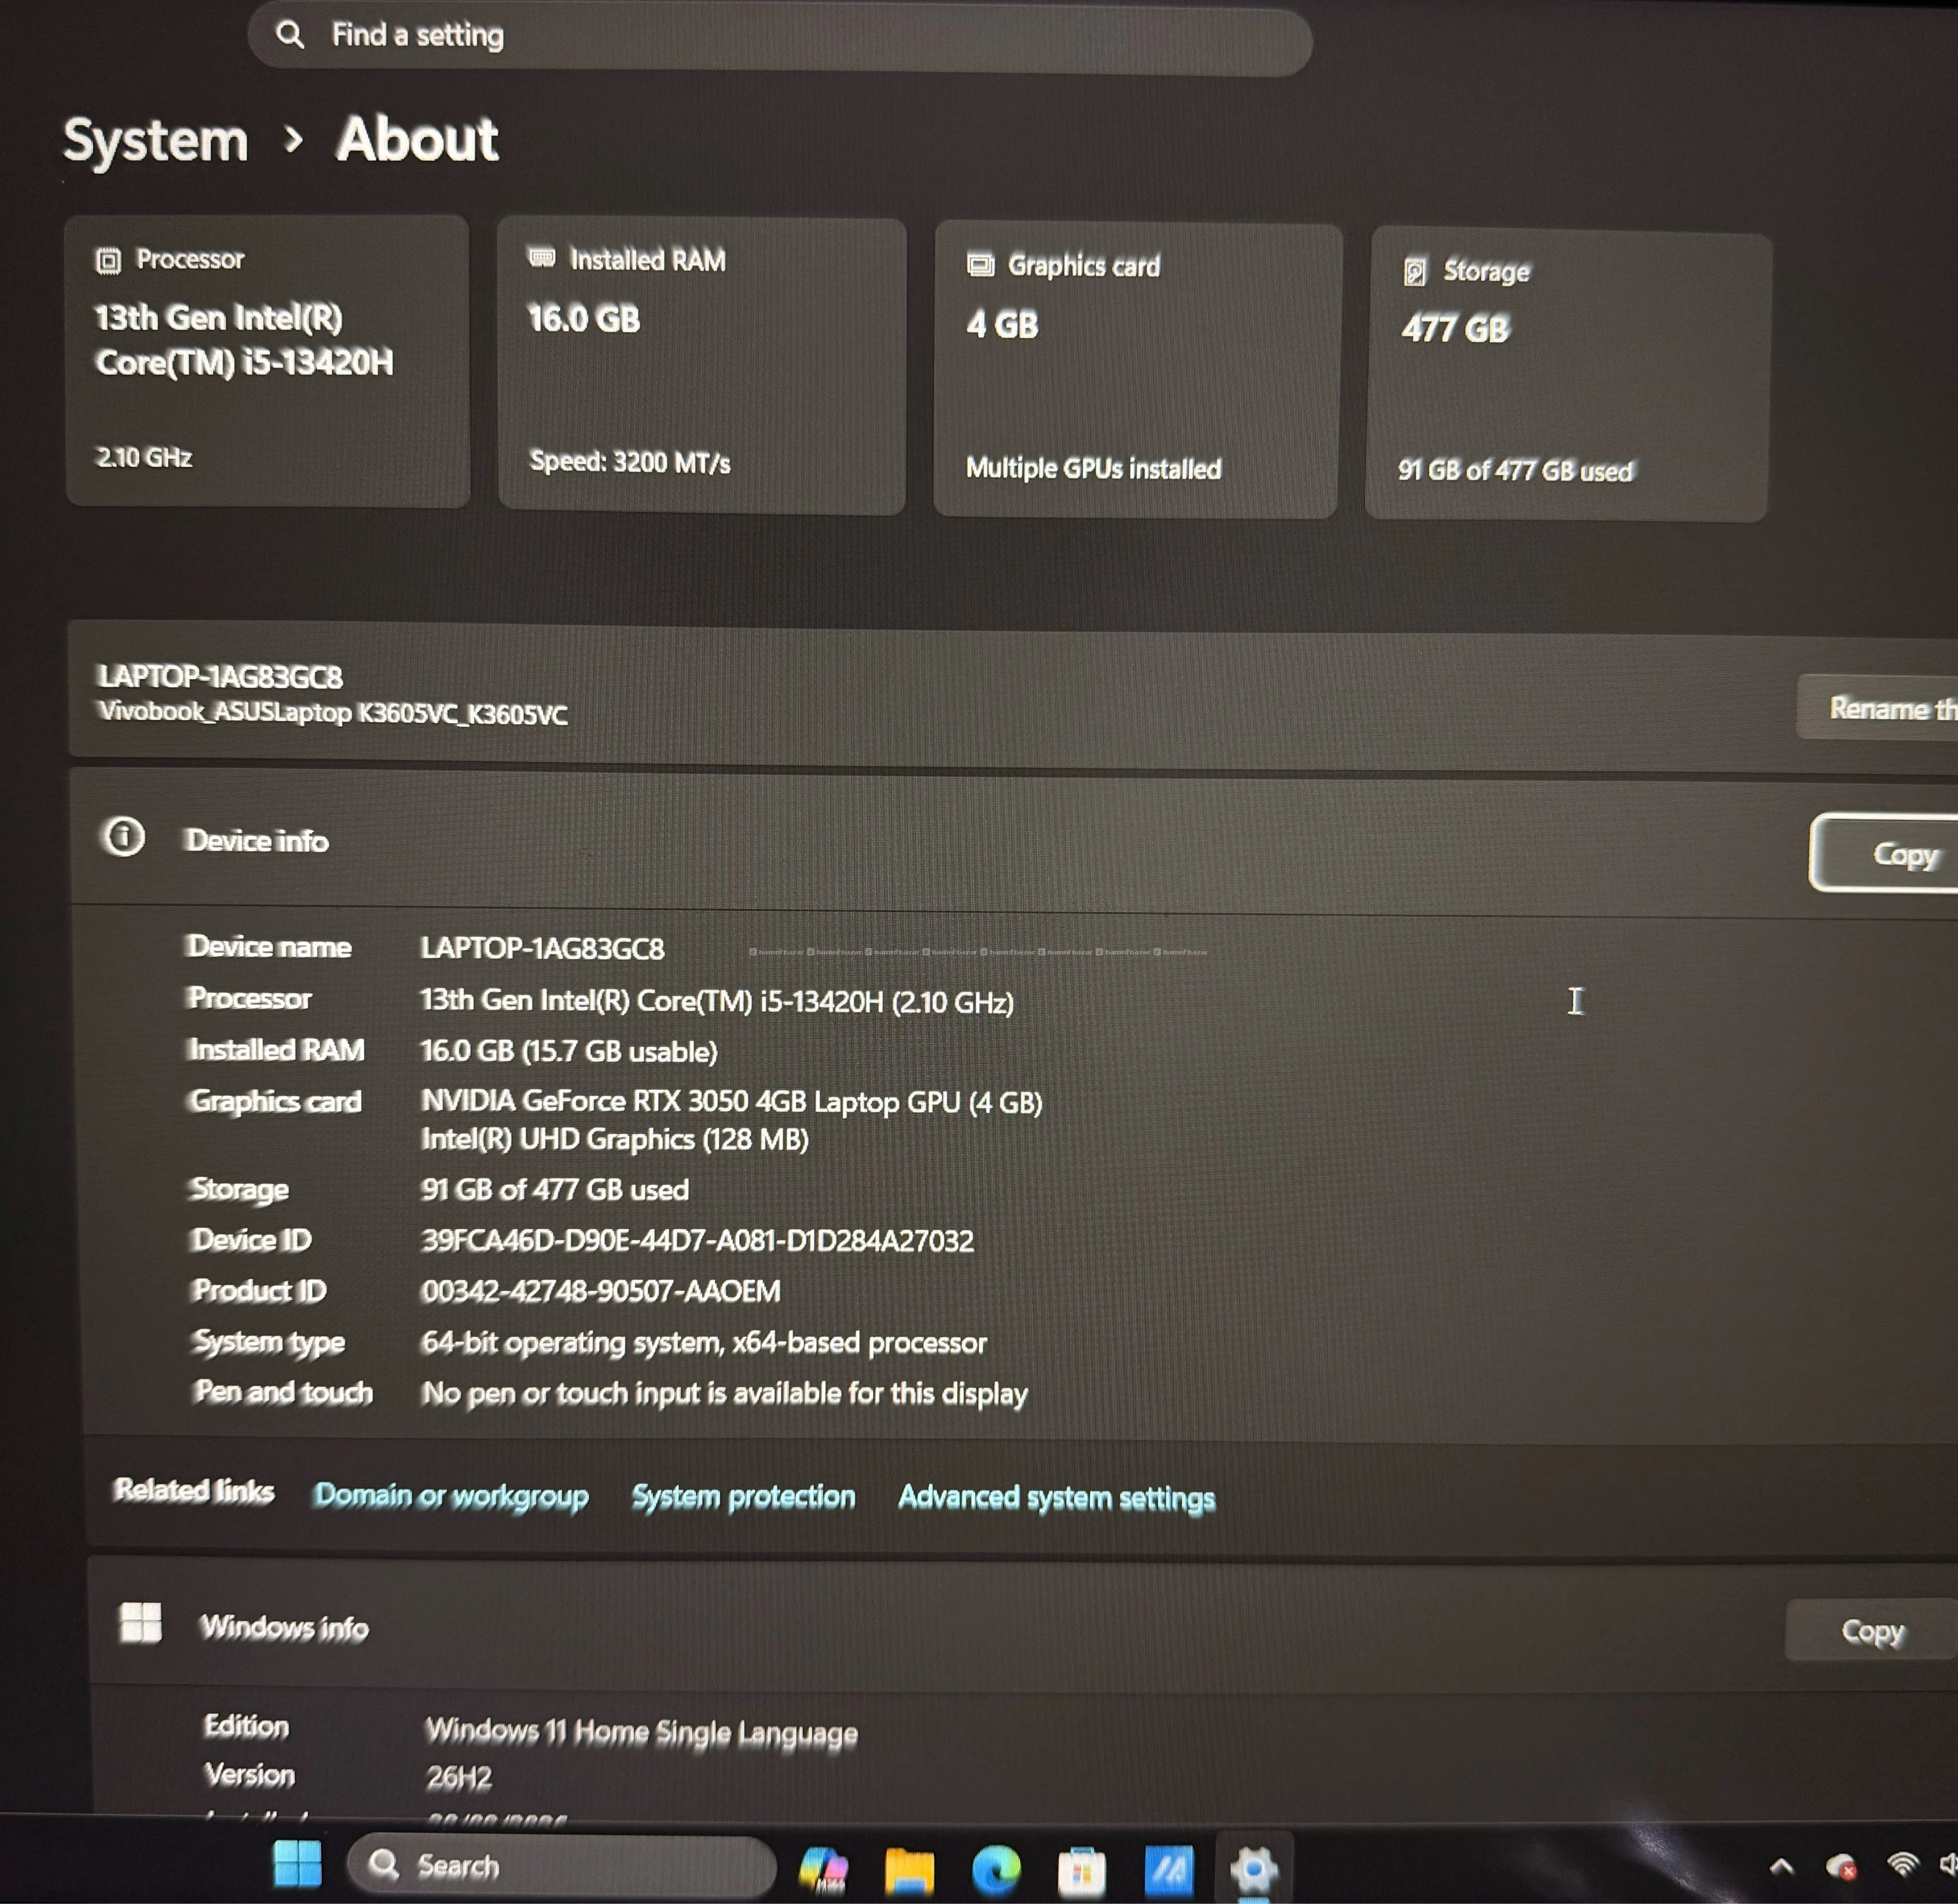Click the Windows Start button

297,1864
